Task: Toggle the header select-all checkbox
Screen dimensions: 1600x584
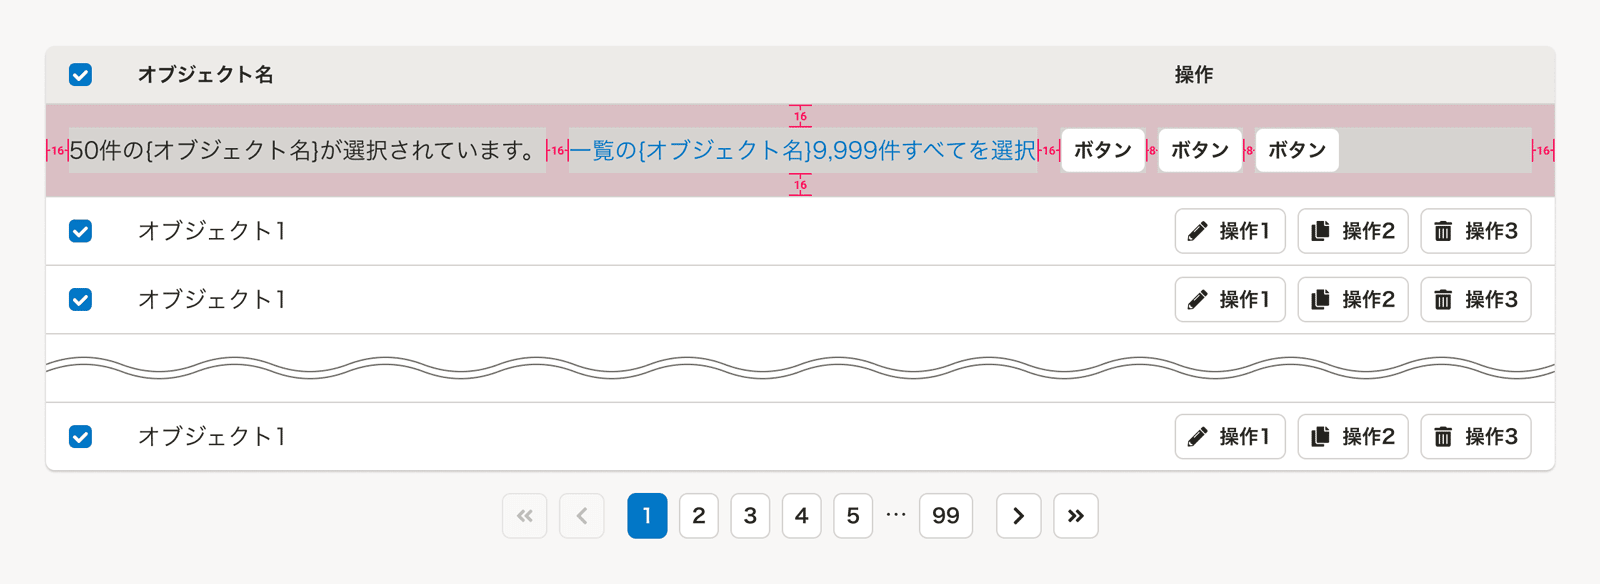Action: tap(81, 75)
